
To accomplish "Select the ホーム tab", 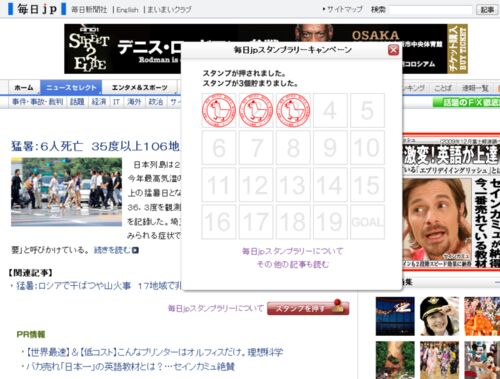I will 24,88.
